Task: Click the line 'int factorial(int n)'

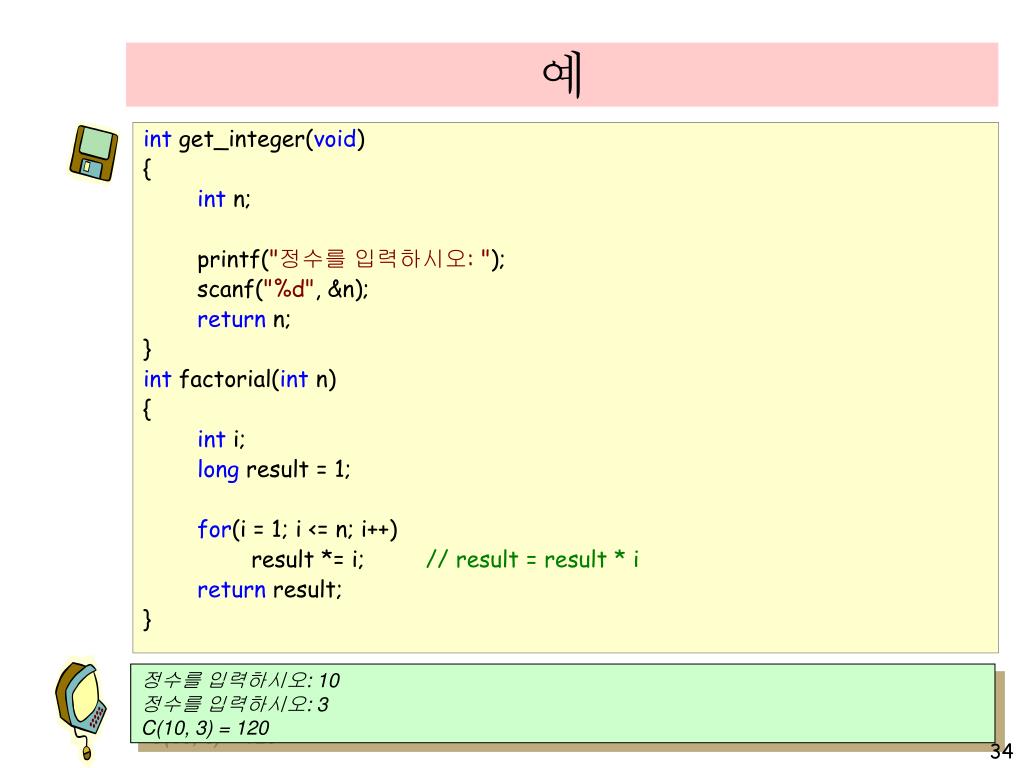Action: (x=240, y=379)
